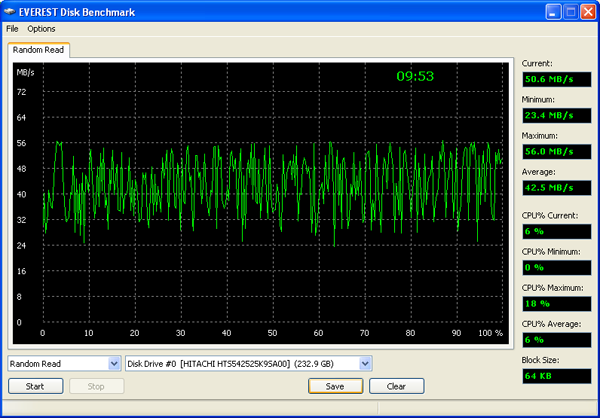Click the "Average:" label
This screenshot has height=418, width=600.
click(x=538, y=172)
